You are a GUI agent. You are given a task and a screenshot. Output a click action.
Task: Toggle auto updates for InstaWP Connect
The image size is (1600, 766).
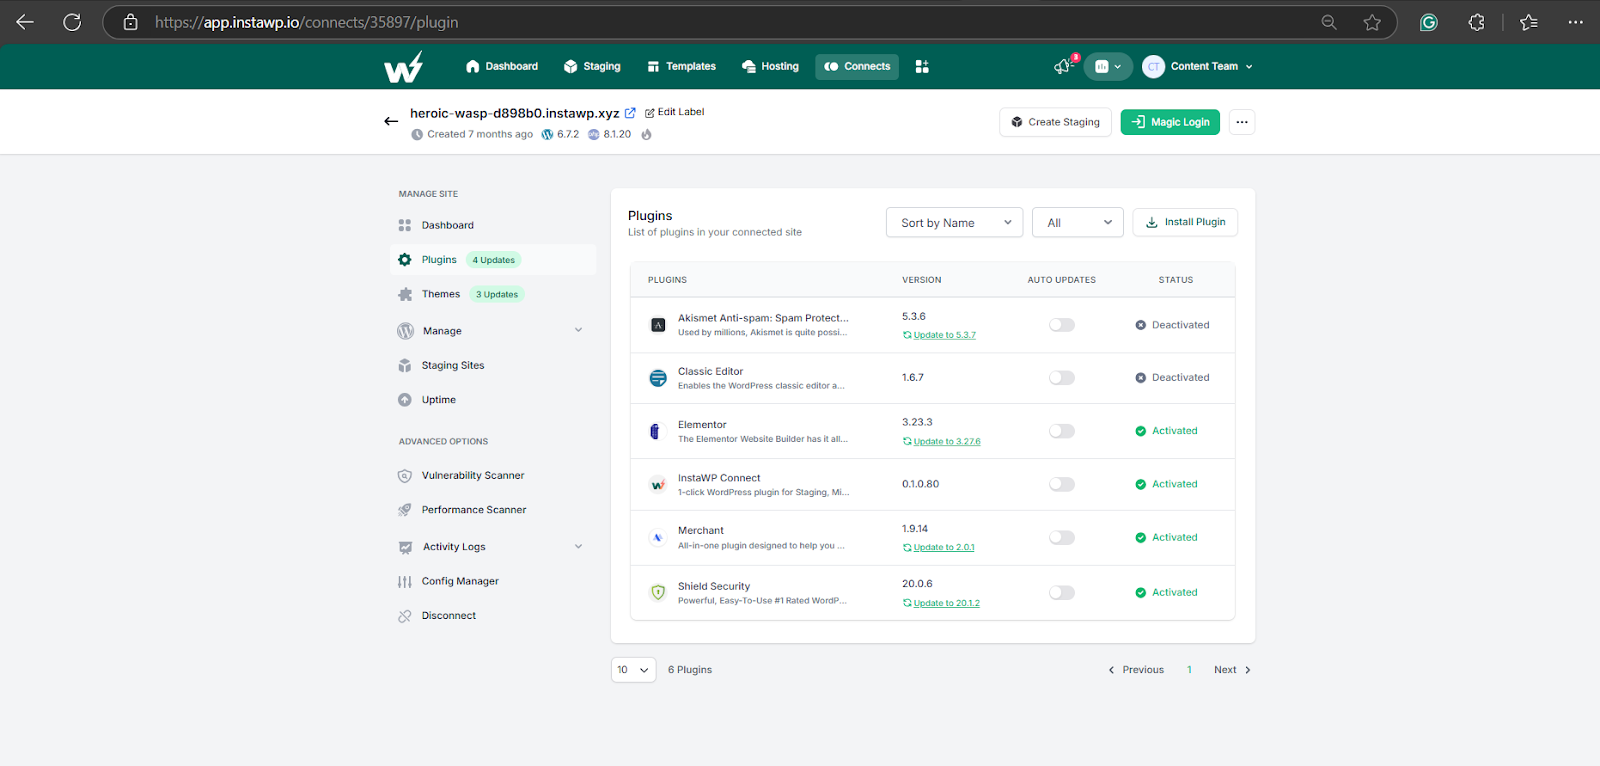click(x=1062, y=484)
